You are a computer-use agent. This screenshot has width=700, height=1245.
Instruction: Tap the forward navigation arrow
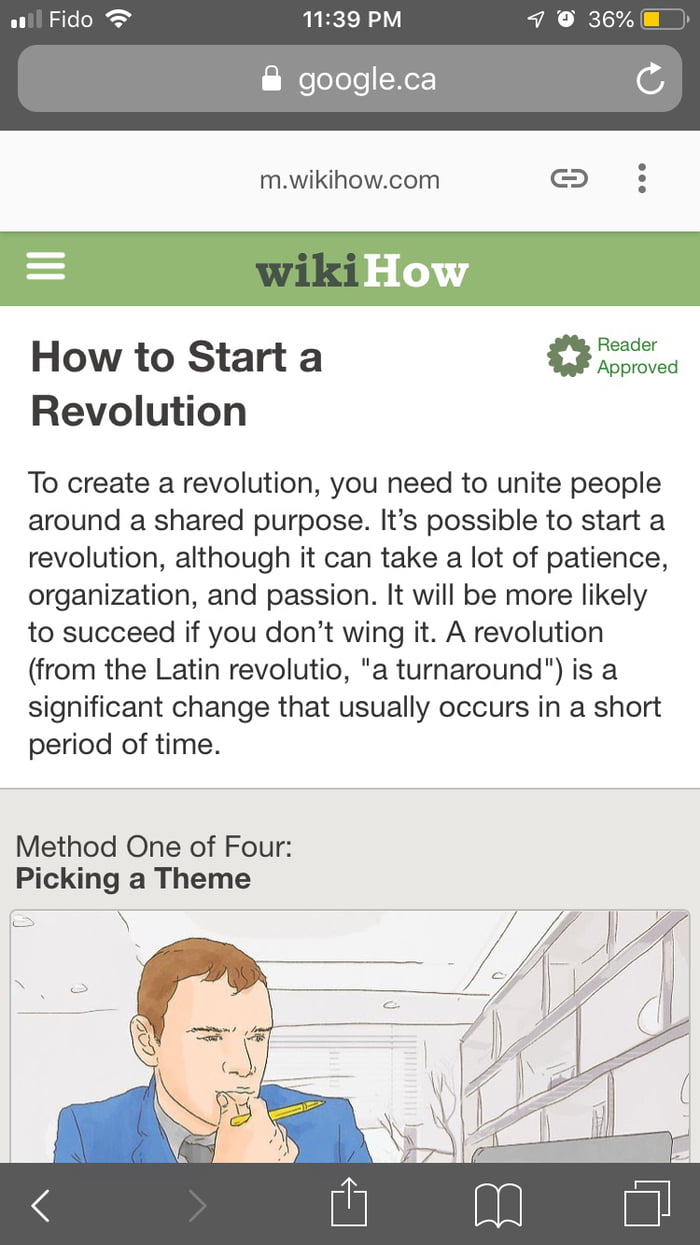(198, 1205)
